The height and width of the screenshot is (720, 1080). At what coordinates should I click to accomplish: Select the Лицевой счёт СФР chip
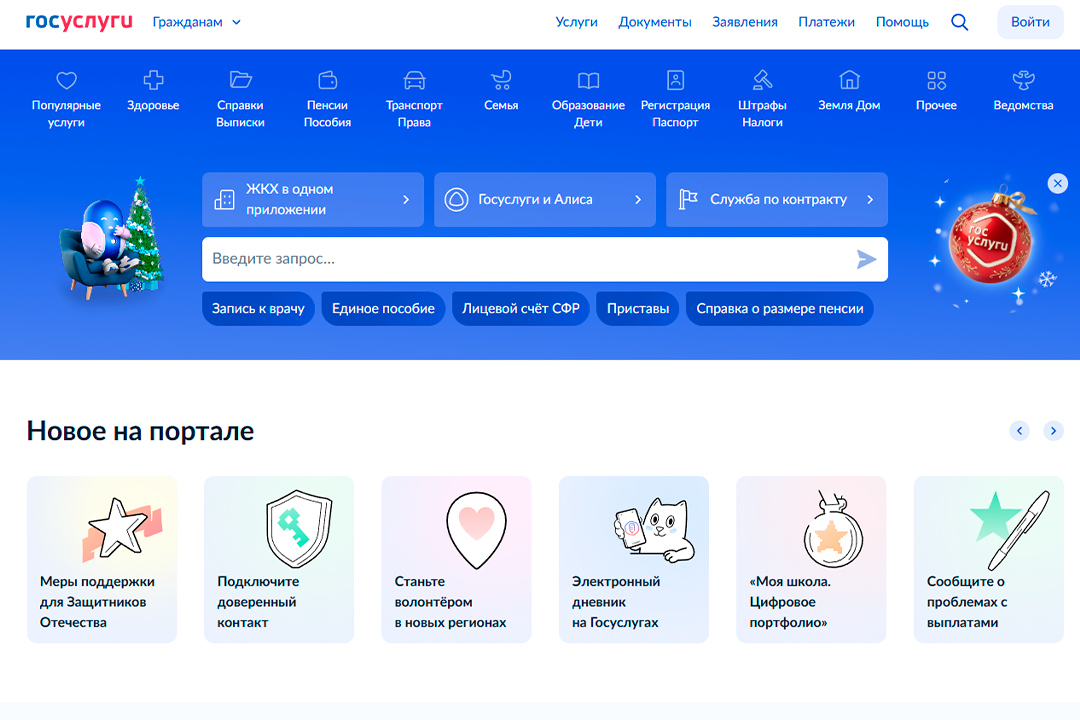521,309
